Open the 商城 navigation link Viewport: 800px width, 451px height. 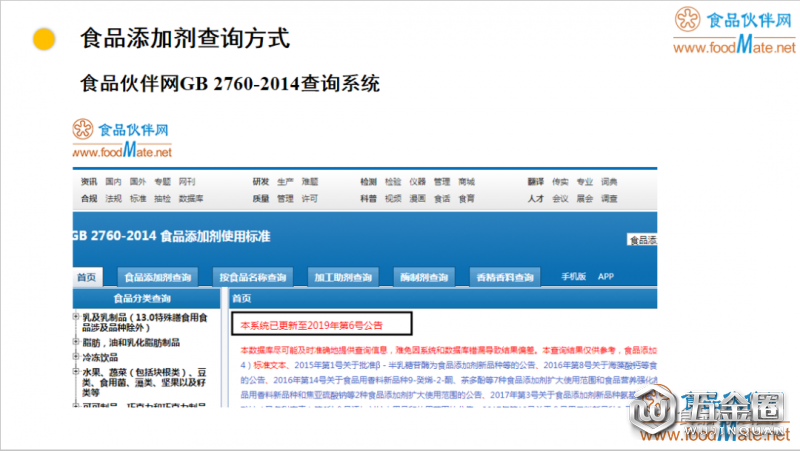(466, 182)
